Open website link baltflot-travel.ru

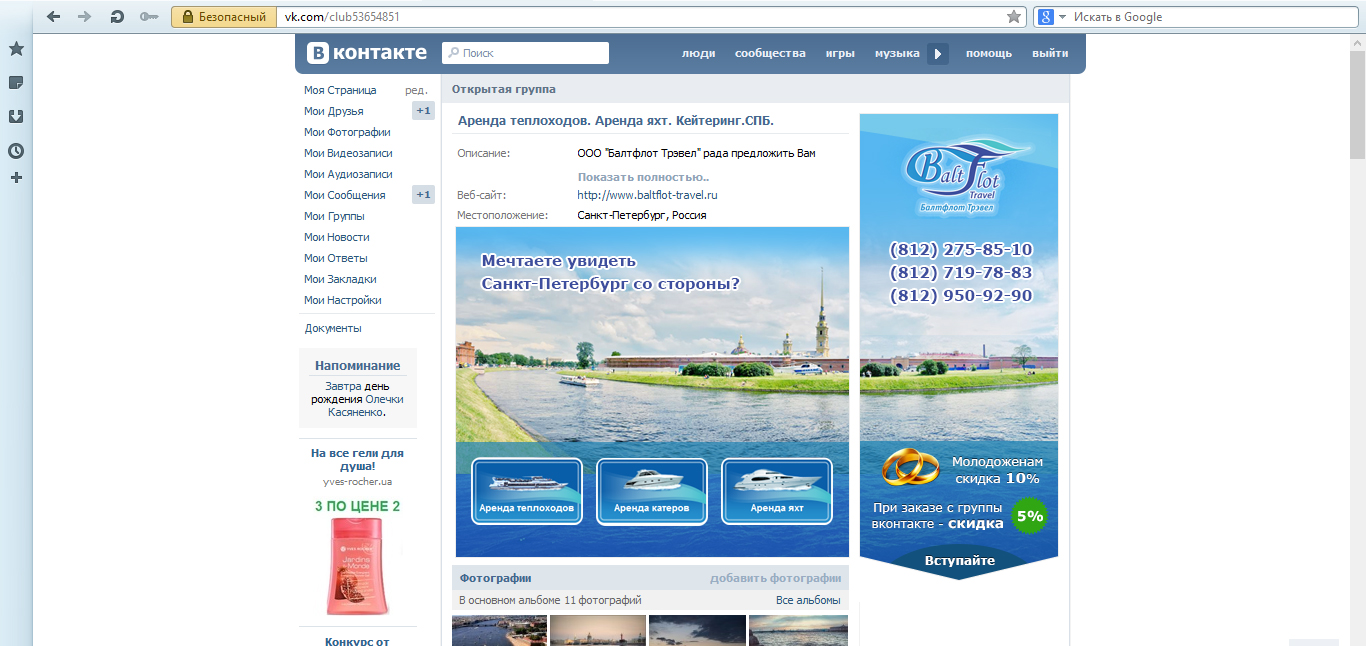[647, 195]
